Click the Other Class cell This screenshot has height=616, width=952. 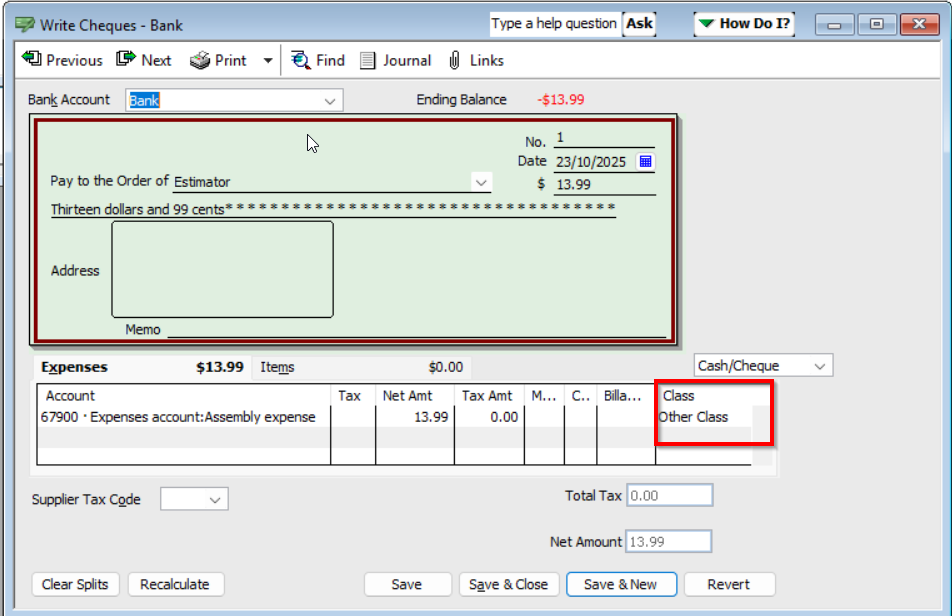point(703,417)
